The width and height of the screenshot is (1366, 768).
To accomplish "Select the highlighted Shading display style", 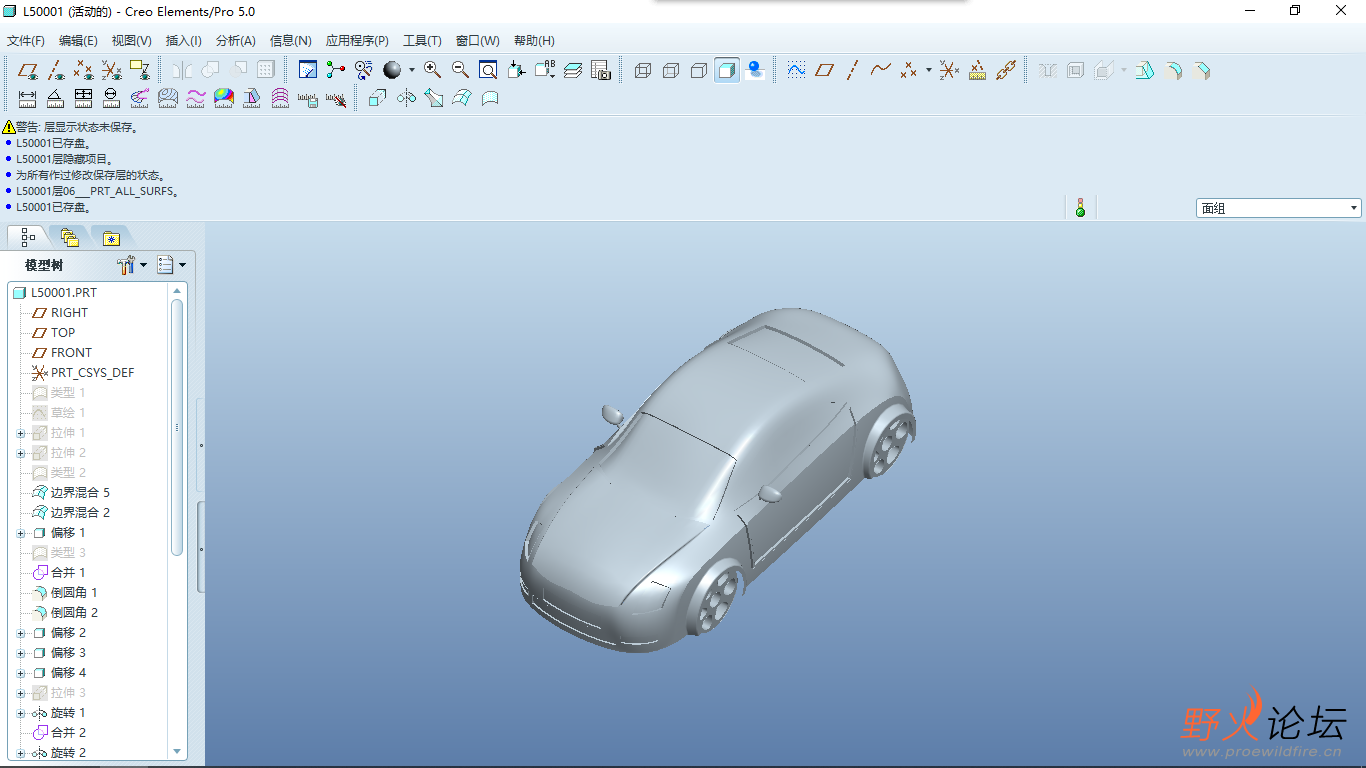I will coord(727,70).
